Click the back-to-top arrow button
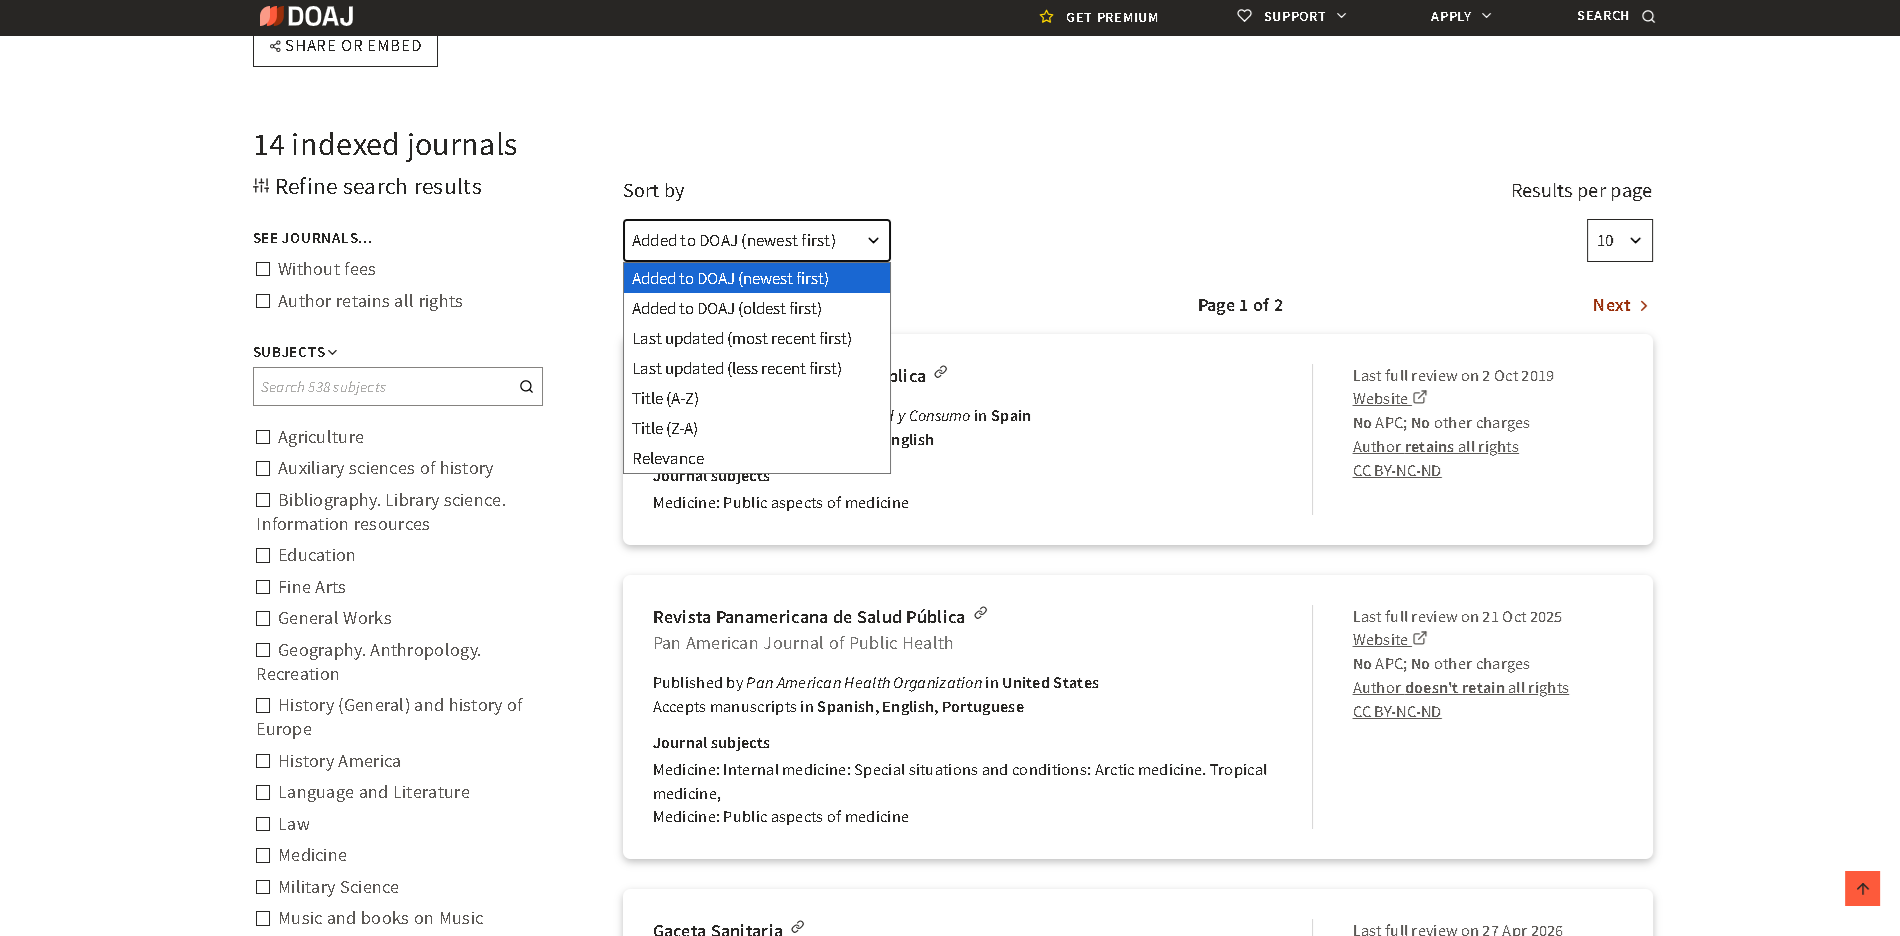The height and width of the screenshot is (936, 1900). click(1862, 888)
